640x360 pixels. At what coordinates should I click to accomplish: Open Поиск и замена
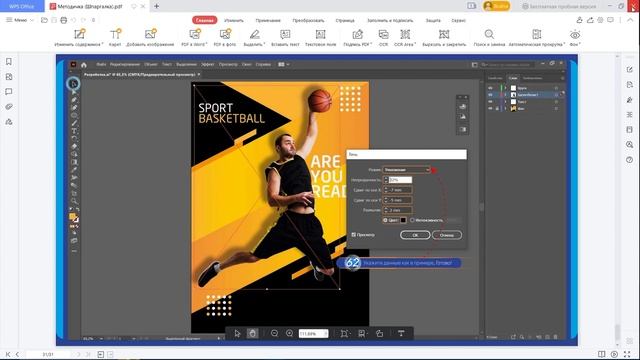[489, 38]
